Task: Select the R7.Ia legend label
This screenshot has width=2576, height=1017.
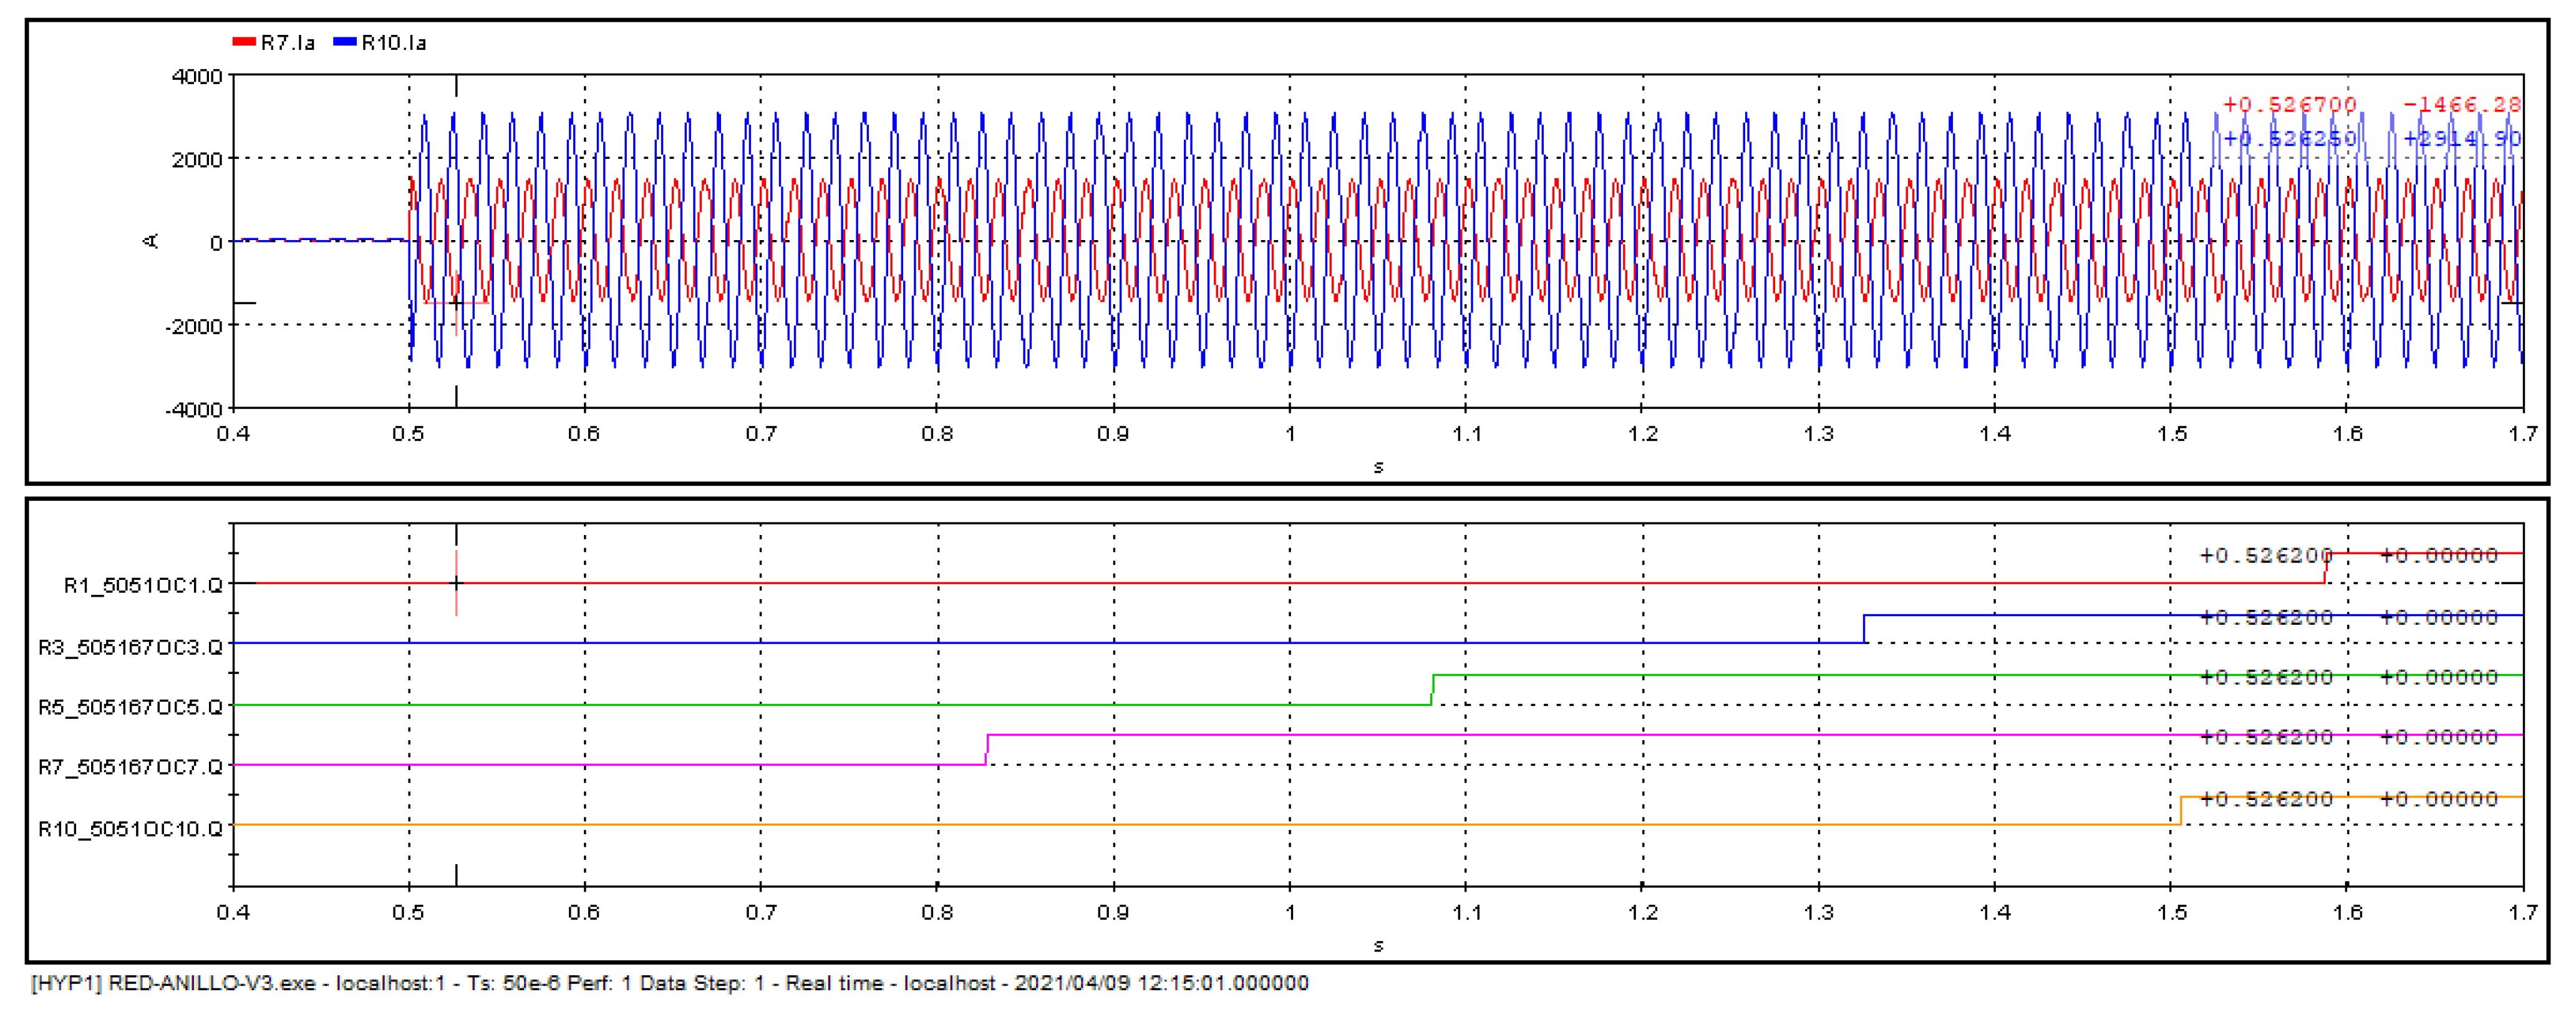Action: (x=288, y=42)
